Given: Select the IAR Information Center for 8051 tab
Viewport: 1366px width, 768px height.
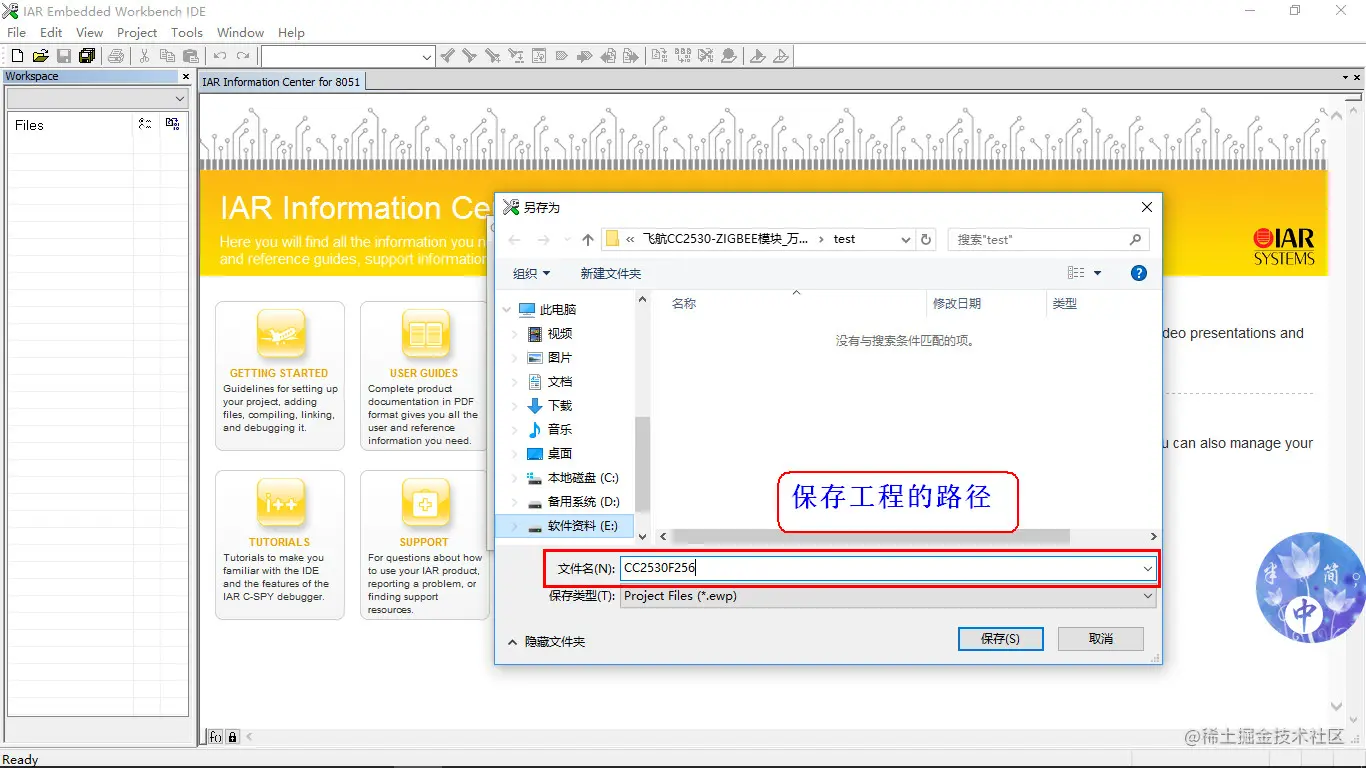Looking at the screenshot, I should (281, 82).
